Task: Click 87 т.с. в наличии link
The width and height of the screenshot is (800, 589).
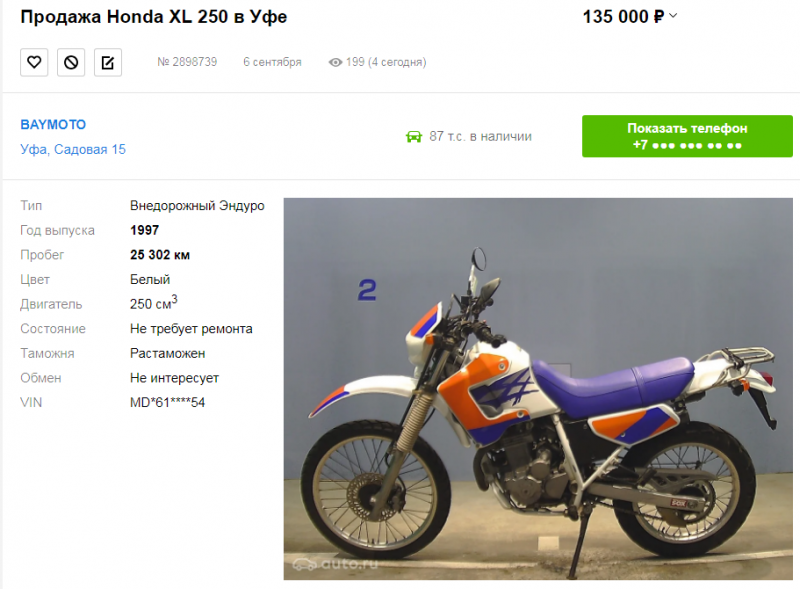Action: (x=480, y=136)
